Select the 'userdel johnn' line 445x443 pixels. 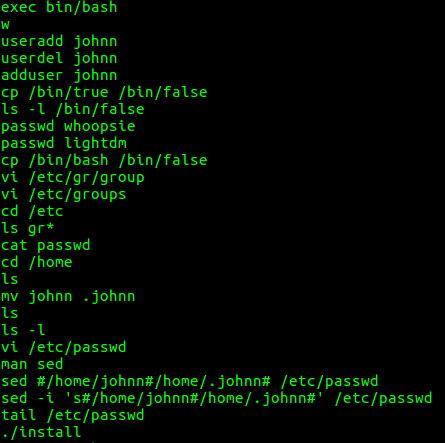click(x=59, y=58)
